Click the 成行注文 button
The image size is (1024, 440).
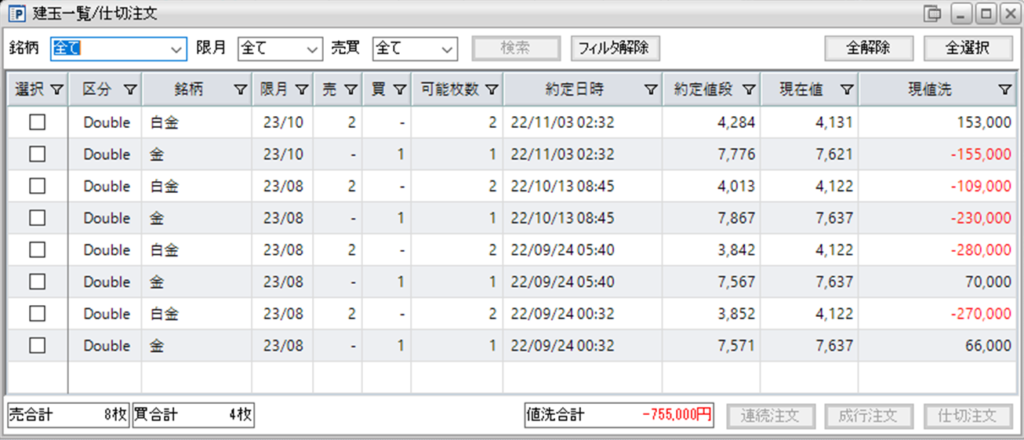click(x=869, y=416)
